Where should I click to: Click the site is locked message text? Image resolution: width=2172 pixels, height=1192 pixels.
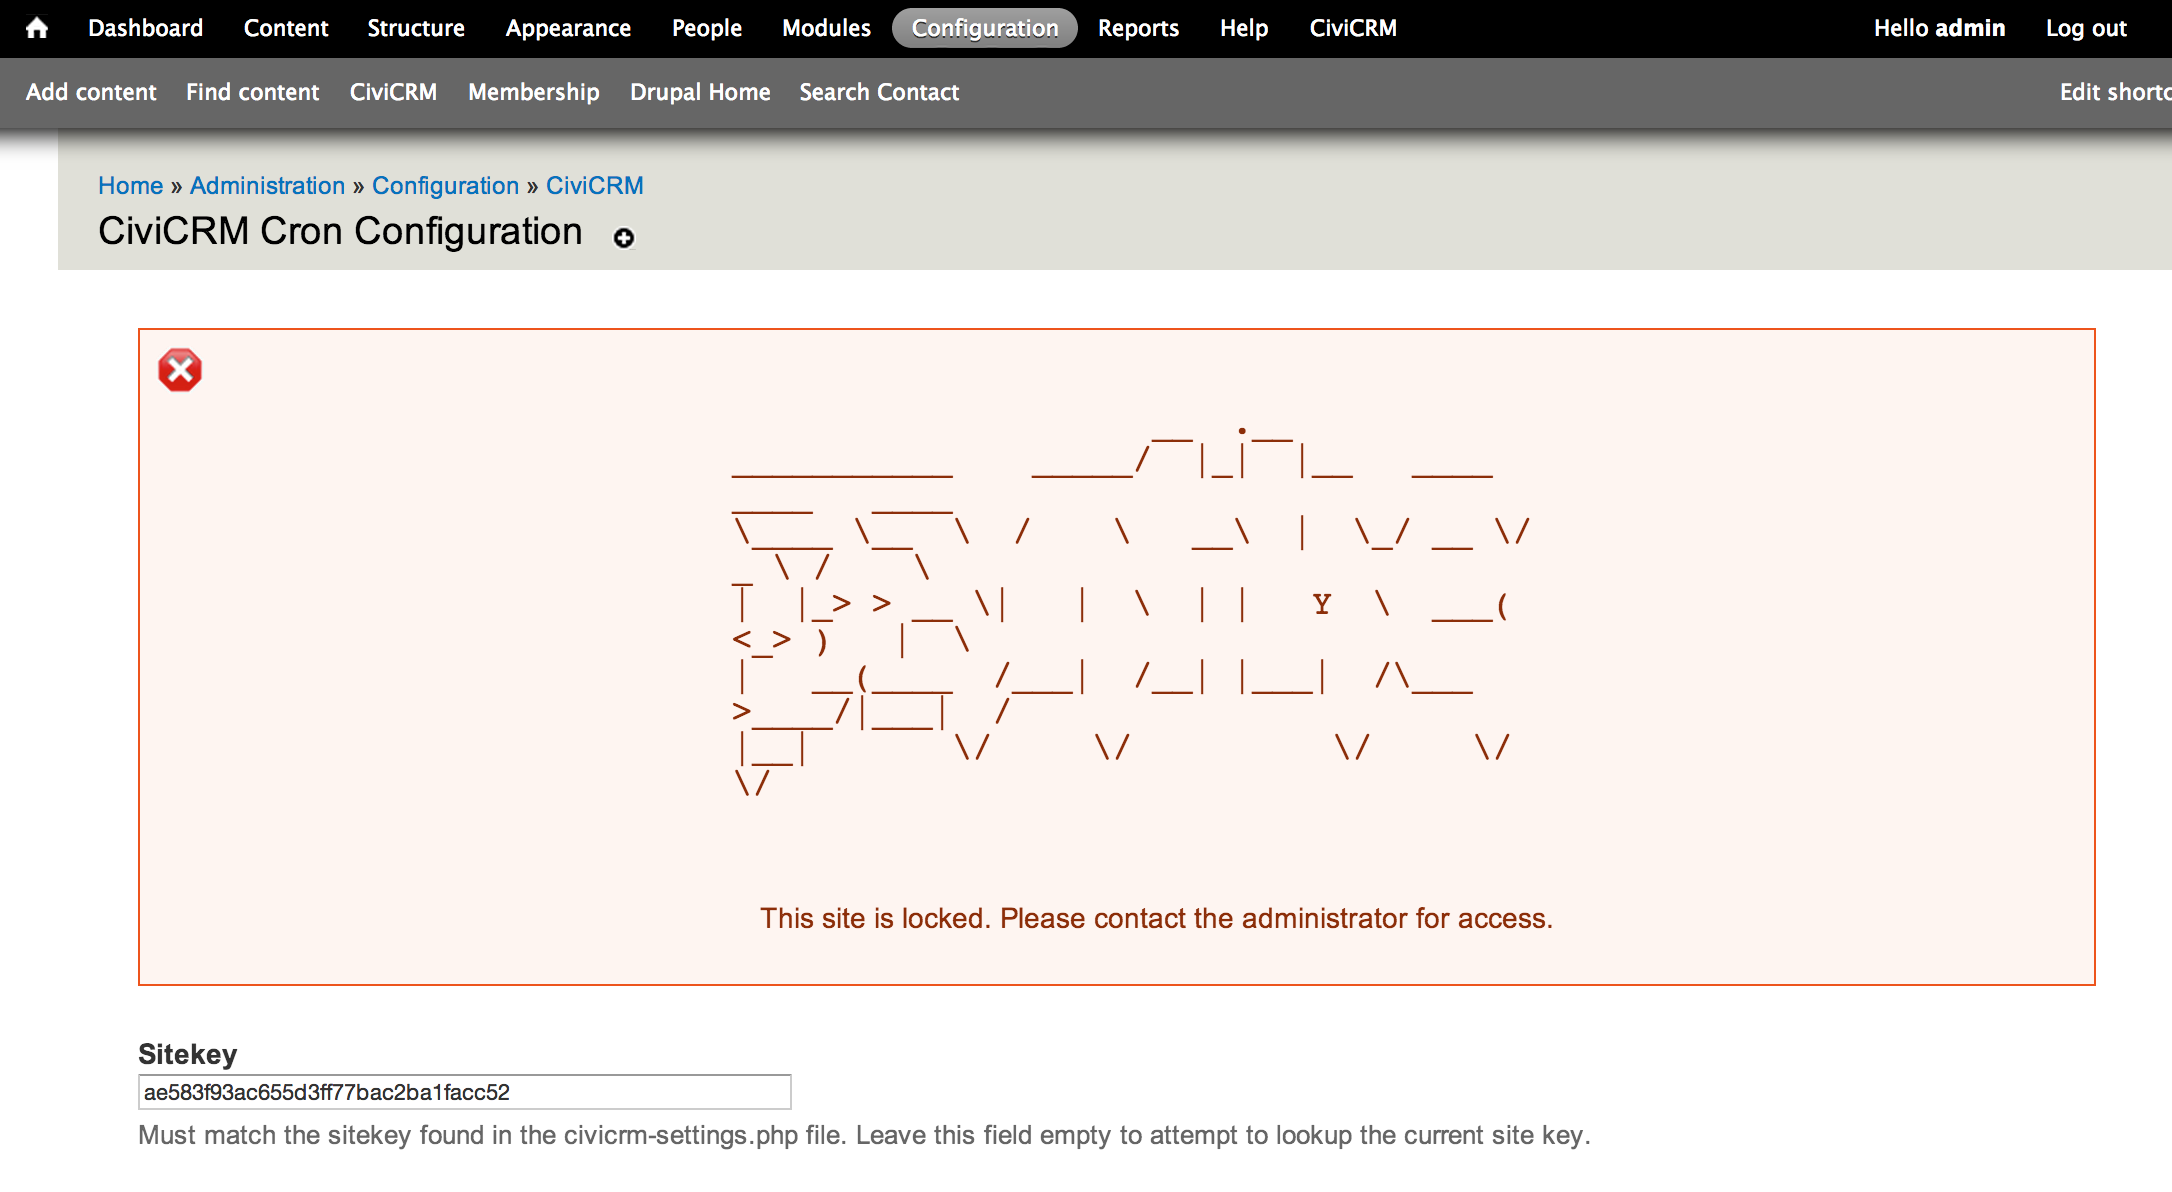click(x=1156, y=918)
